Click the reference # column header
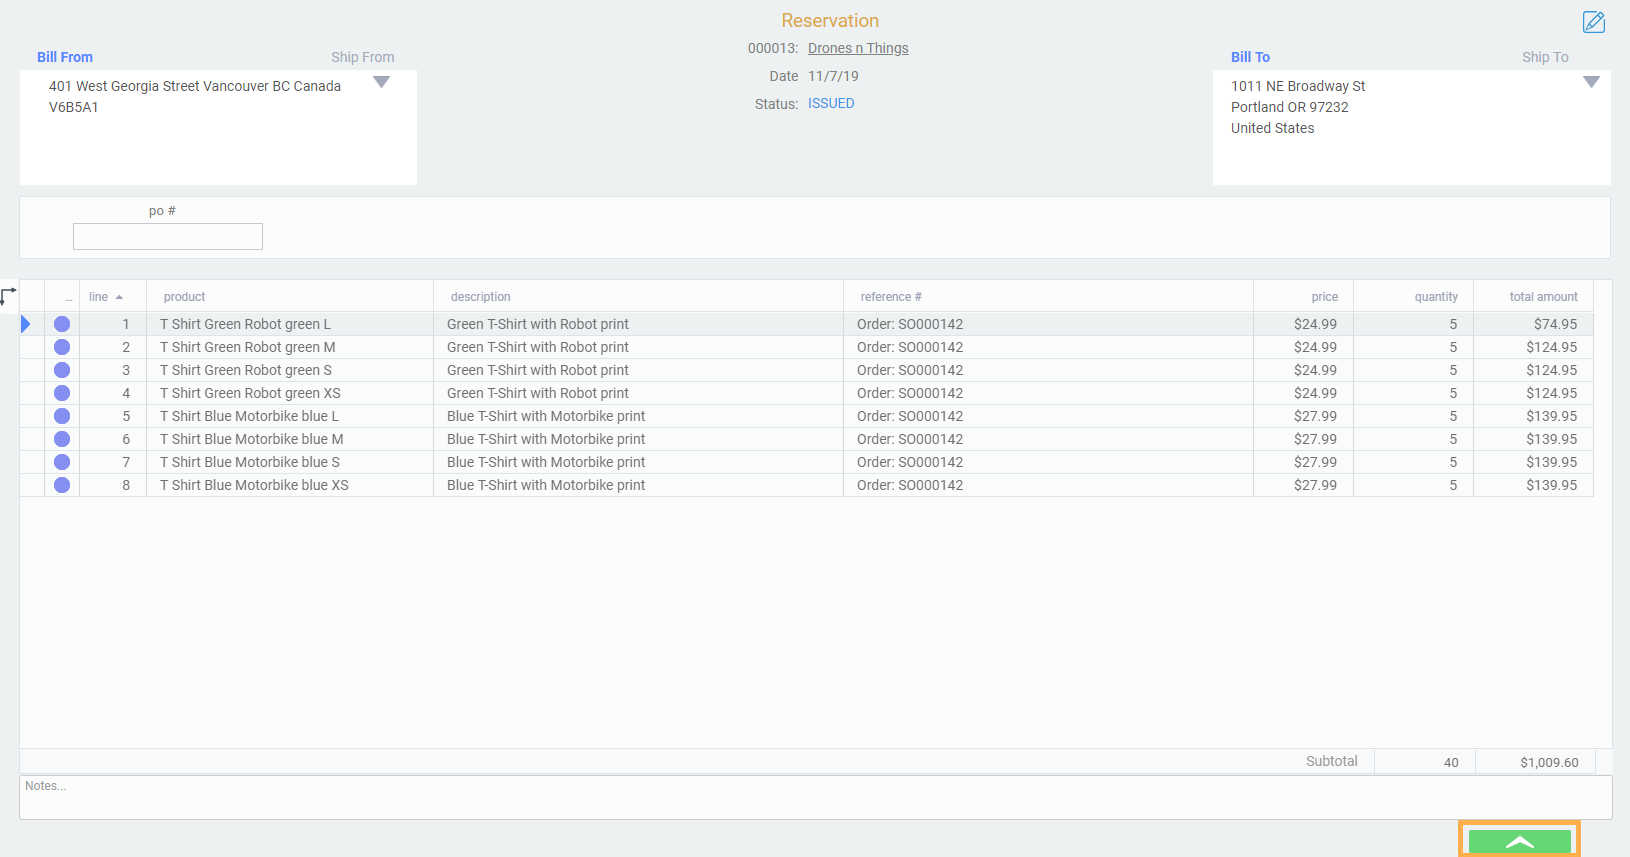 tap(891, 297)
